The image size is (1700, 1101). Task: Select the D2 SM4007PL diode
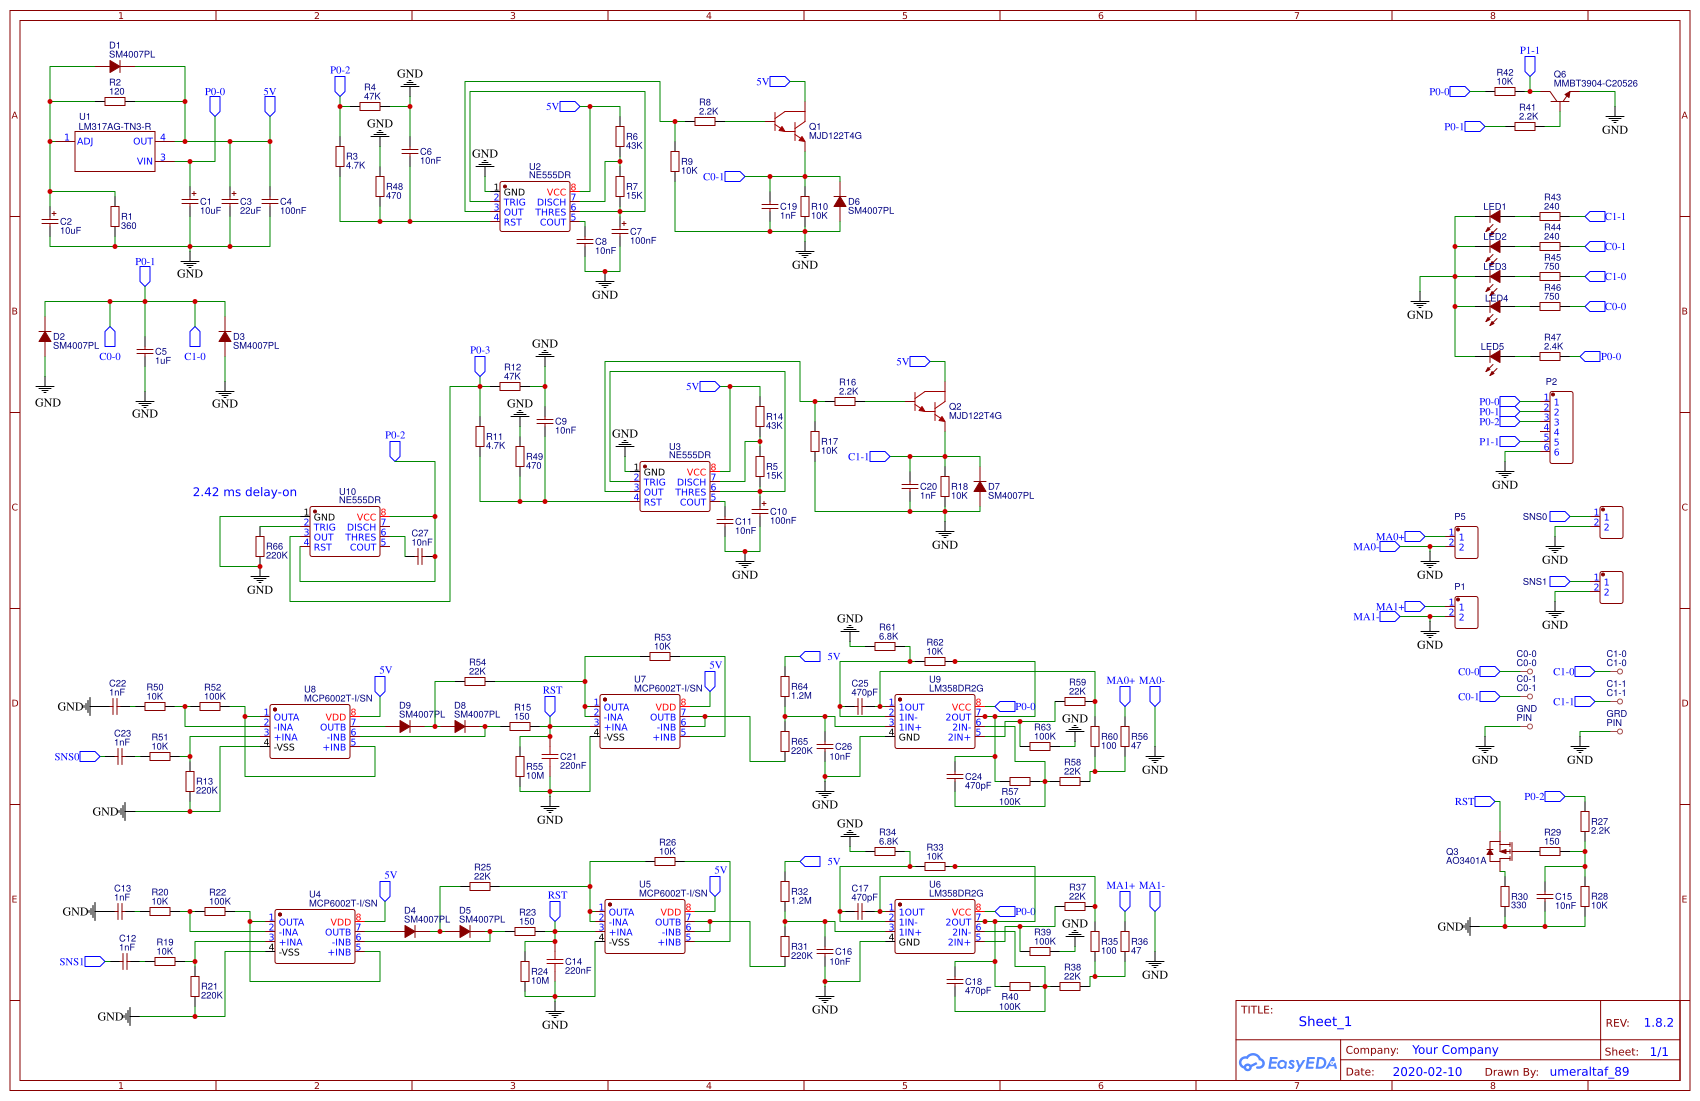click(x=45, y=337)
